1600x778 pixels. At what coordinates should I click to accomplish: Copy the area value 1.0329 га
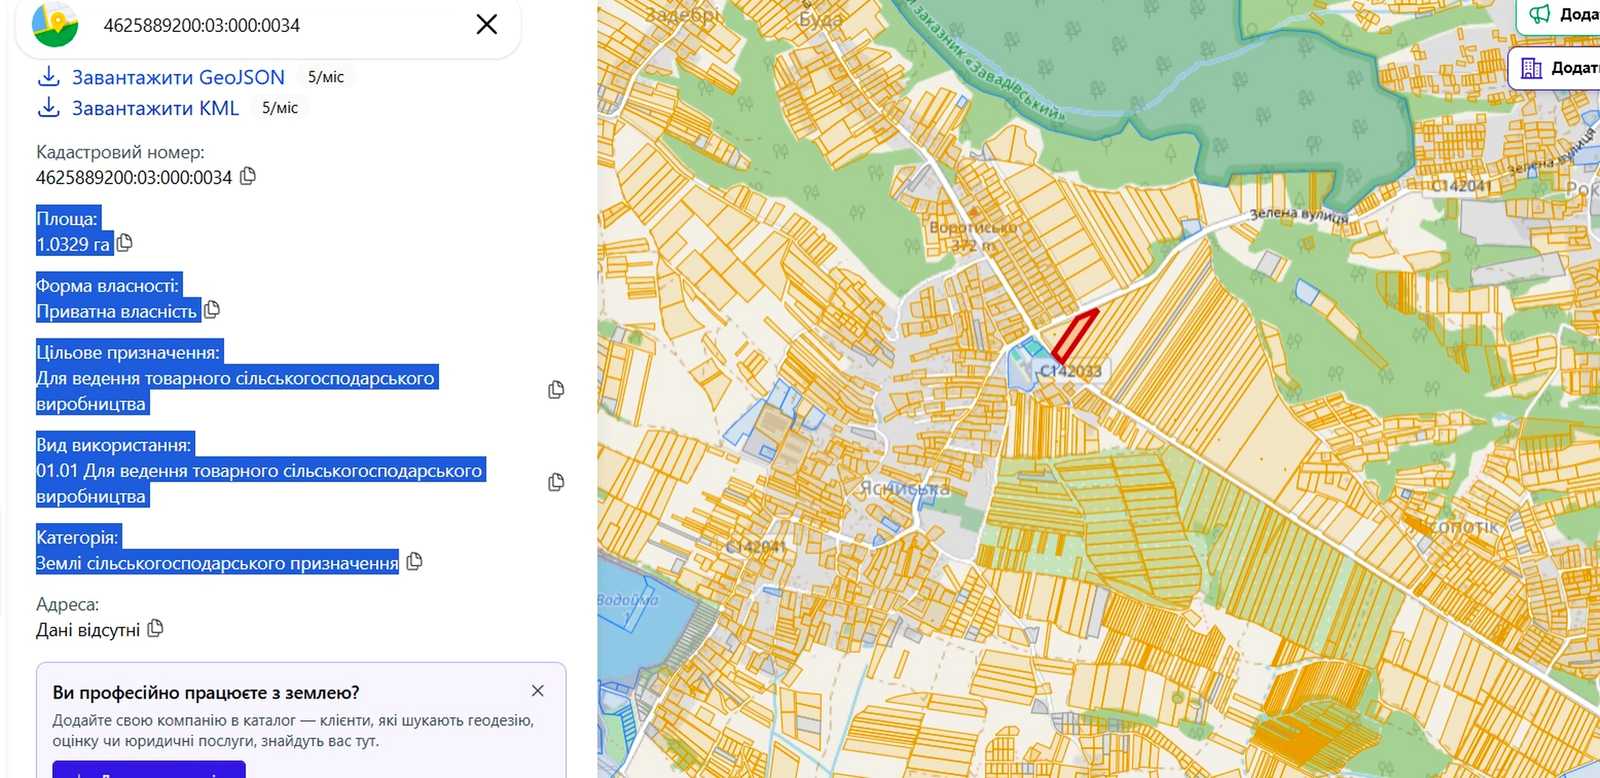tap(125, 243)
